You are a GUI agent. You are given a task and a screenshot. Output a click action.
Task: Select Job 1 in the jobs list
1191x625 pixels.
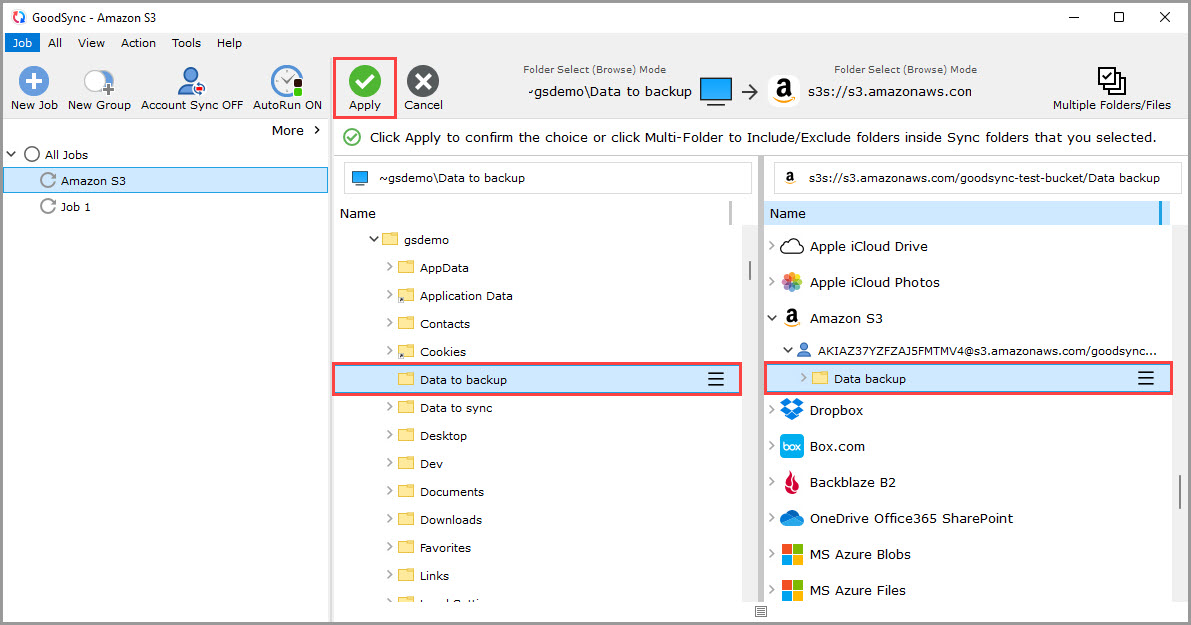pos(76,207)
